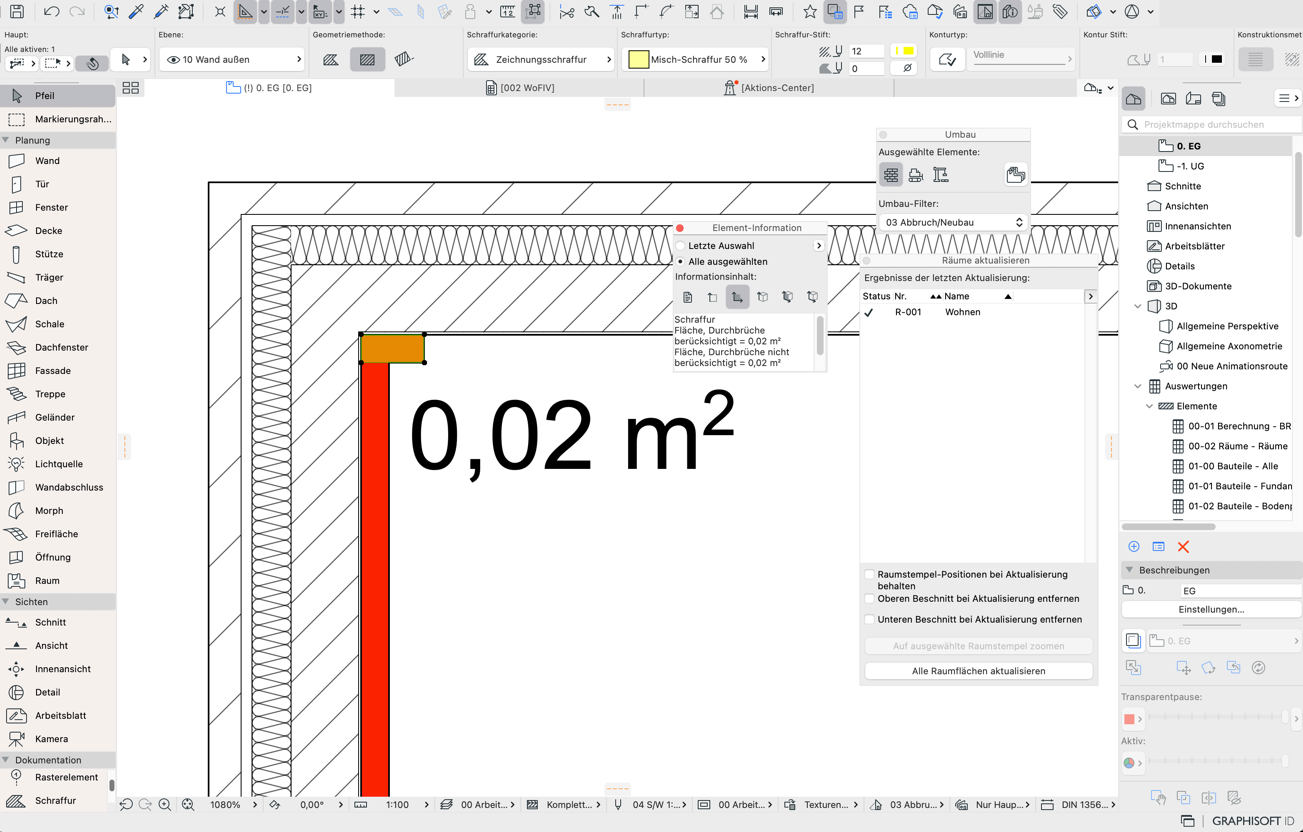Enable Oberen Beschnitt bei Aktualisierung entfernen
Image resolution: width=1303 pixels, height=832 pixels.
pos(870,599)
